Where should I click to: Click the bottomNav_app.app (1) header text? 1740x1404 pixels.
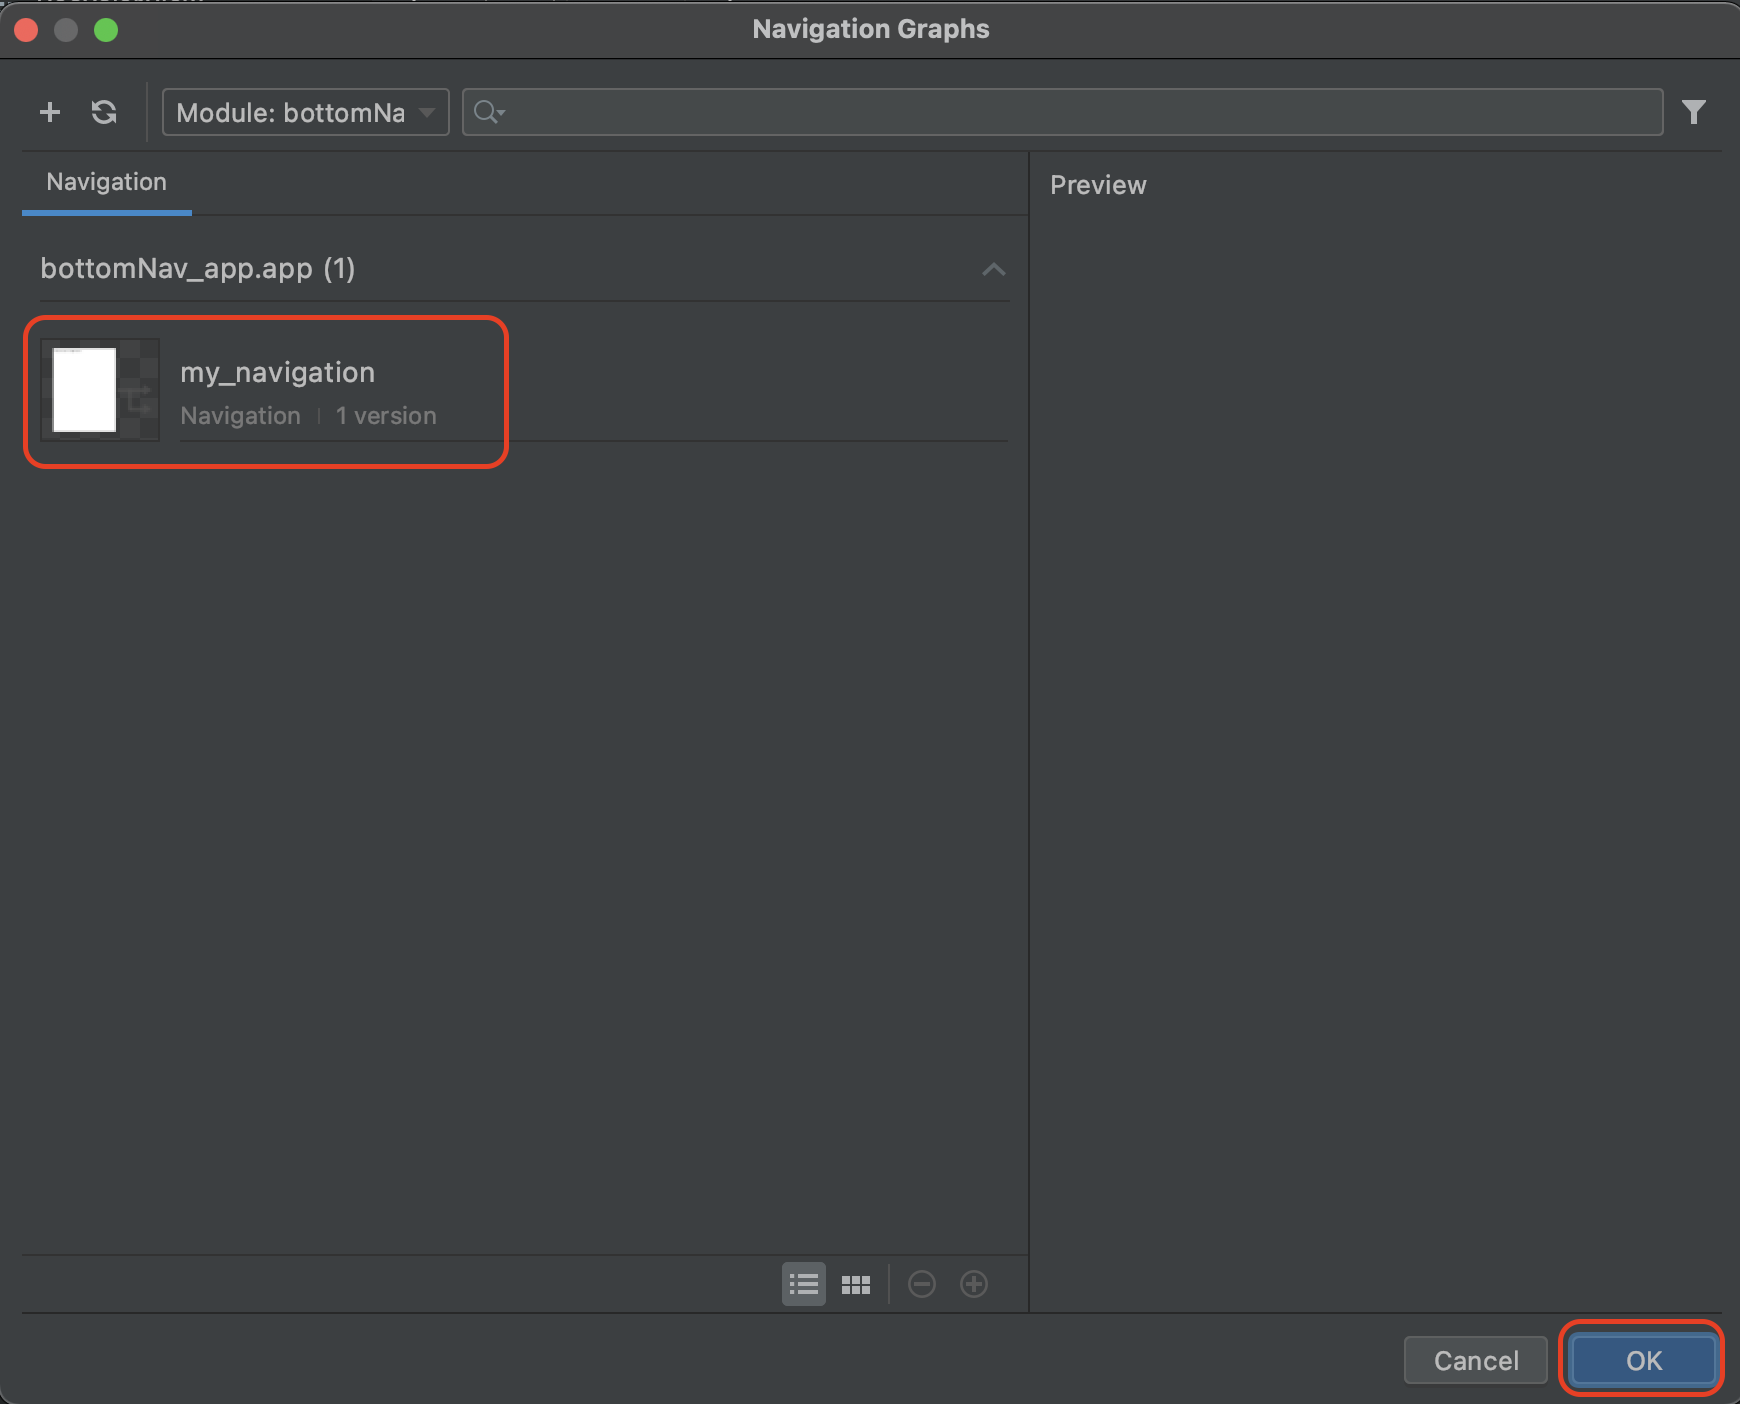click(198, 268)
